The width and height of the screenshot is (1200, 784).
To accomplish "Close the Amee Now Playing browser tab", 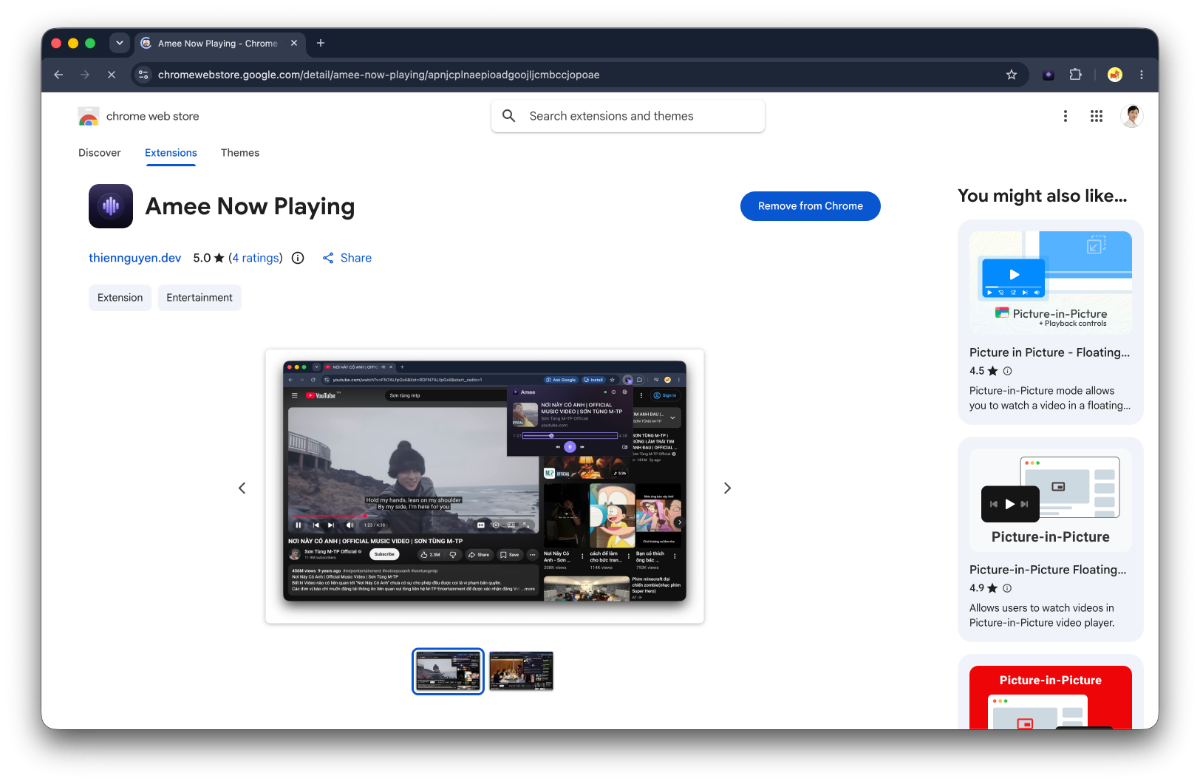I will click(294, 43).
